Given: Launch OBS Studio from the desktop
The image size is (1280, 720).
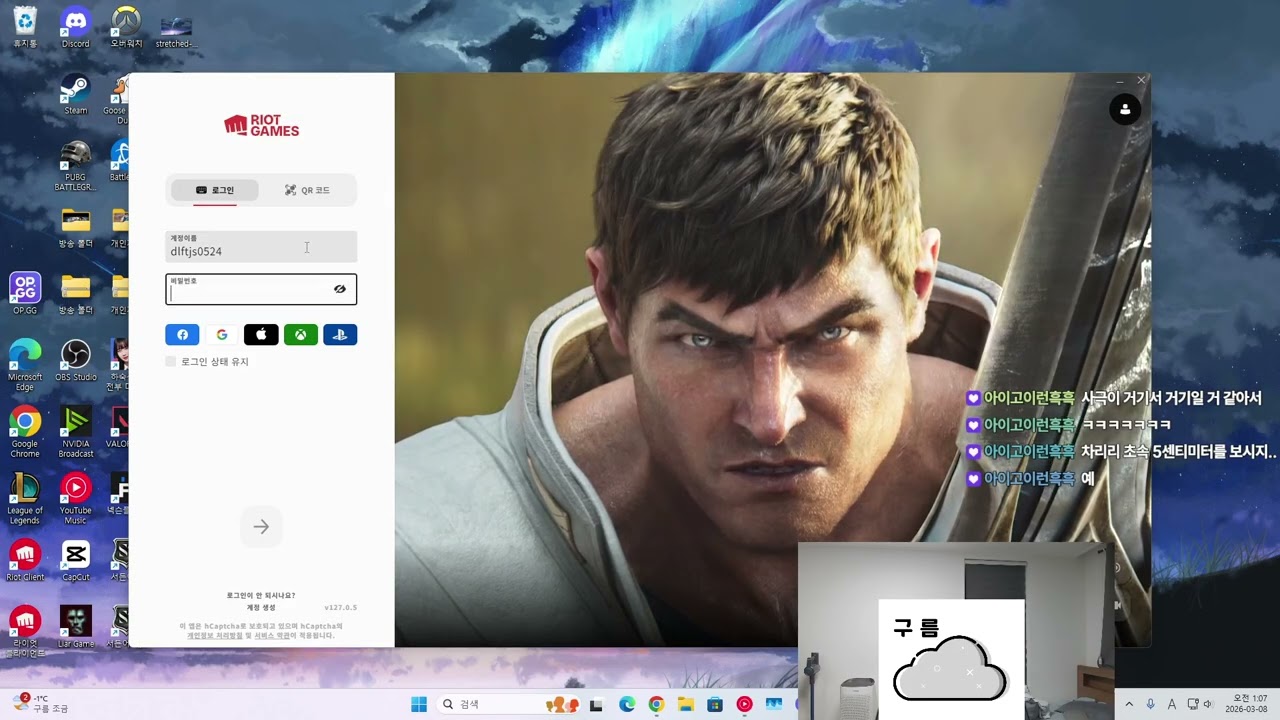Looking at the screenshot, I should 75,360.
